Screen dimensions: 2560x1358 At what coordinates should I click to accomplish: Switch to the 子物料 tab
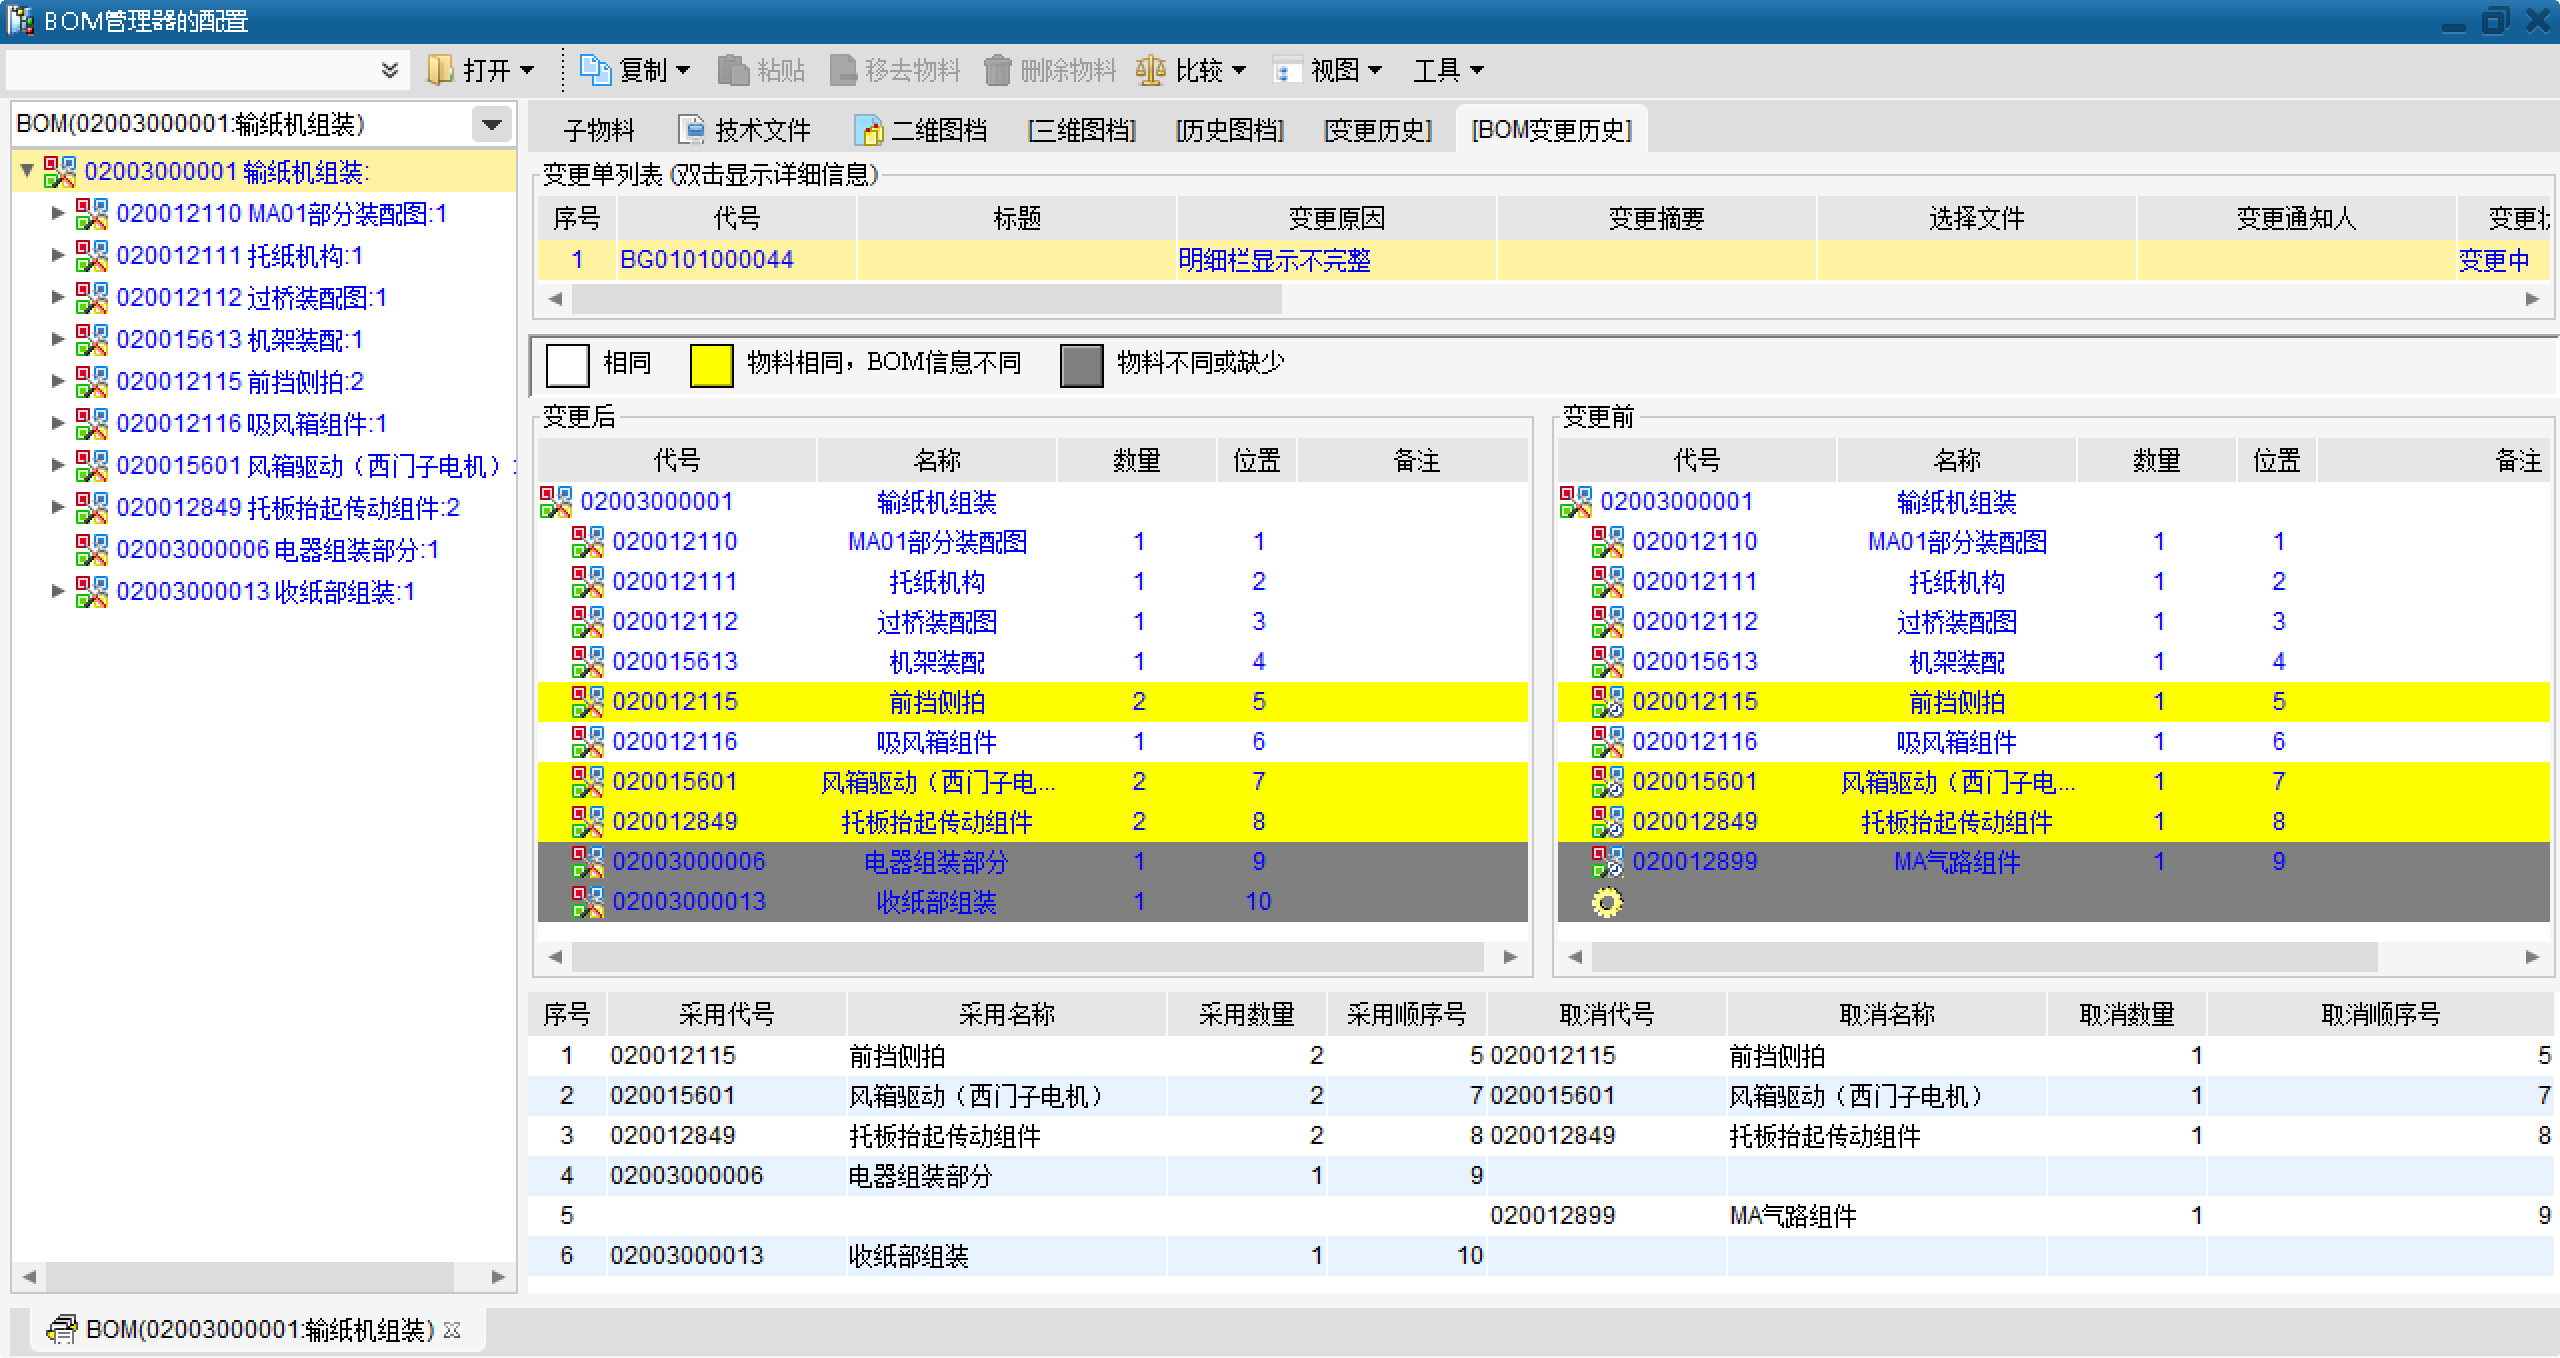(x=598, y=130)
